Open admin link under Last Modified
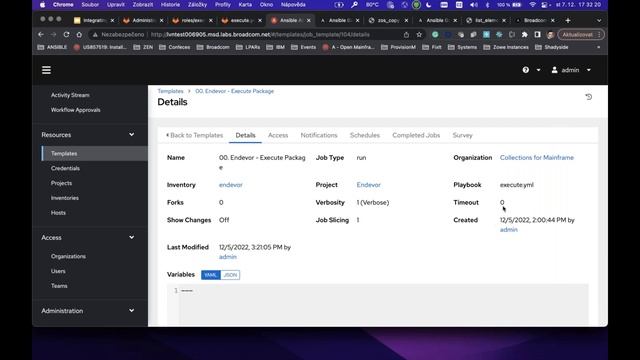Viewport: 640px width, 360px height. (x=228, y=257)
